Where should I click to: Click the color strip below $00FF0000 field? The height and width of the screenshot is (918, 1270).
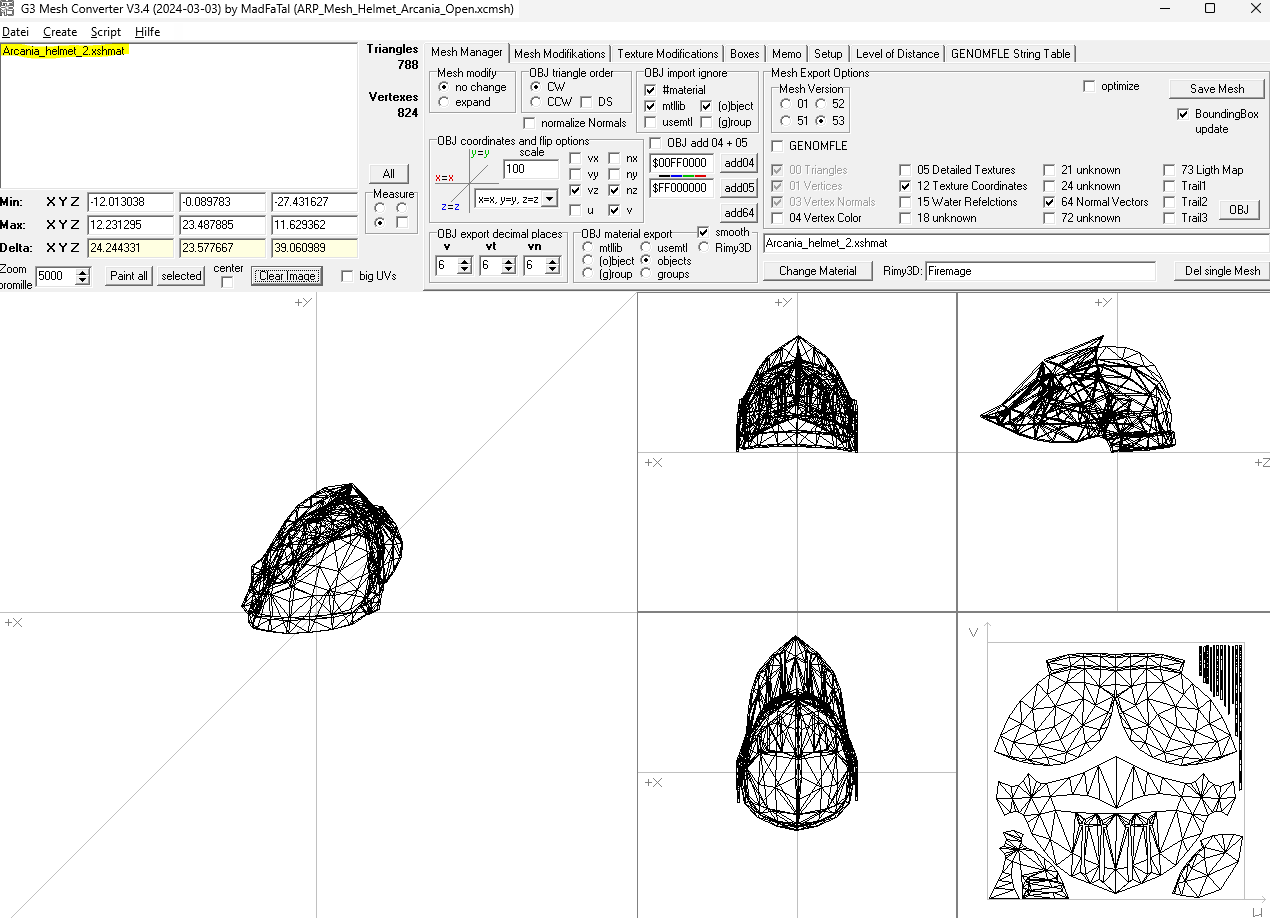681,175
